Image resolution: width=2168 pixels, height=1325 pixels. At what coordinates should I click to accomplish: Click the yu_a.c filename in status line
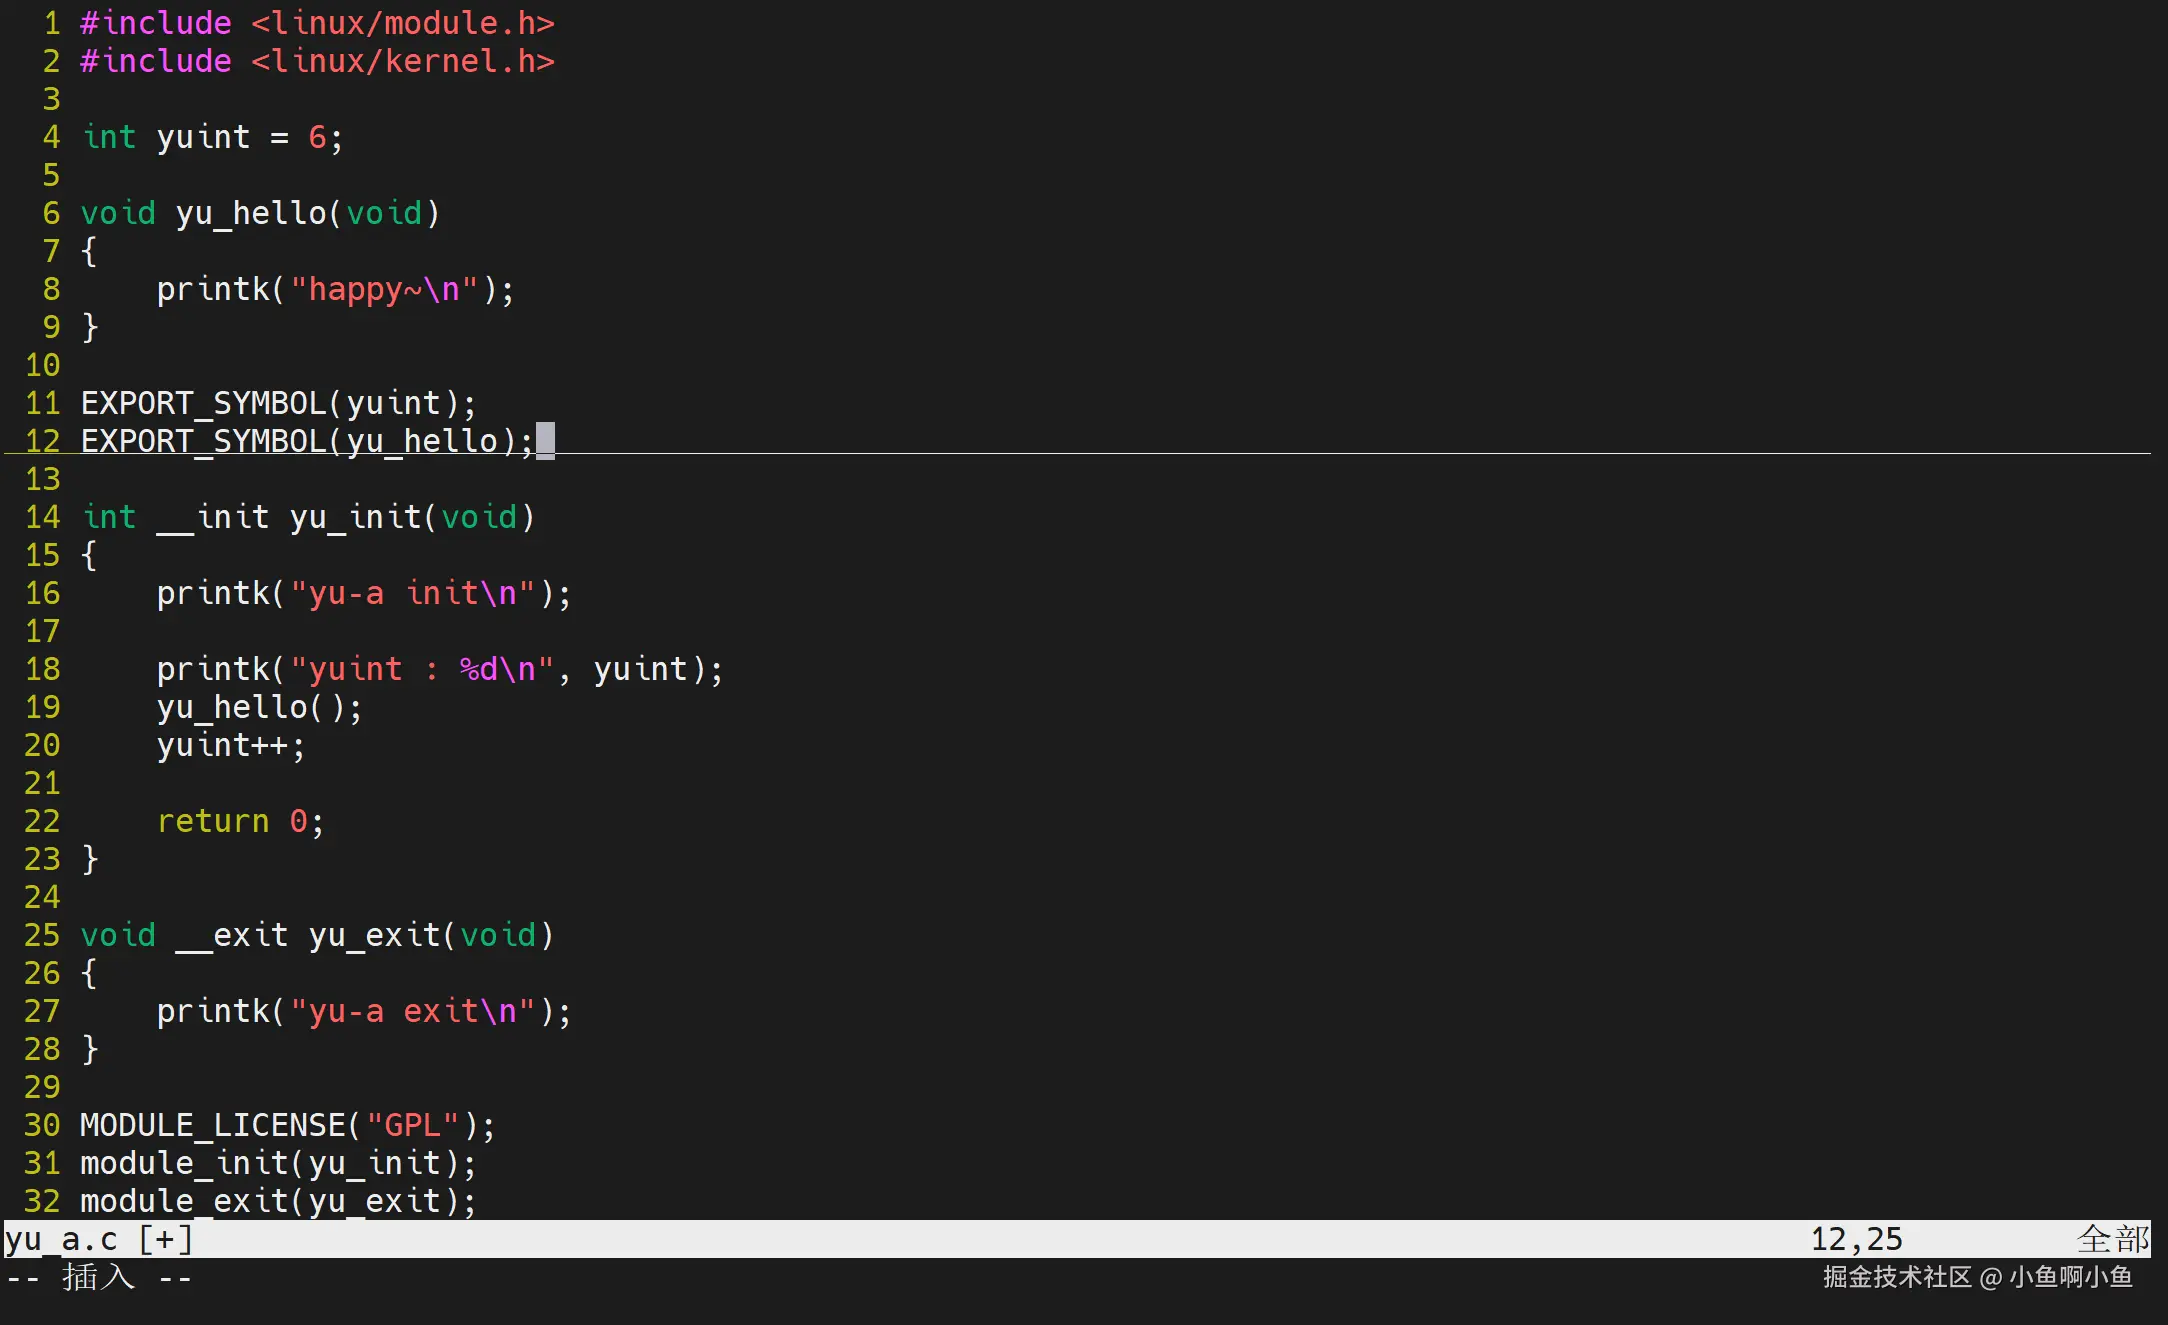(x=60, y=1239)
